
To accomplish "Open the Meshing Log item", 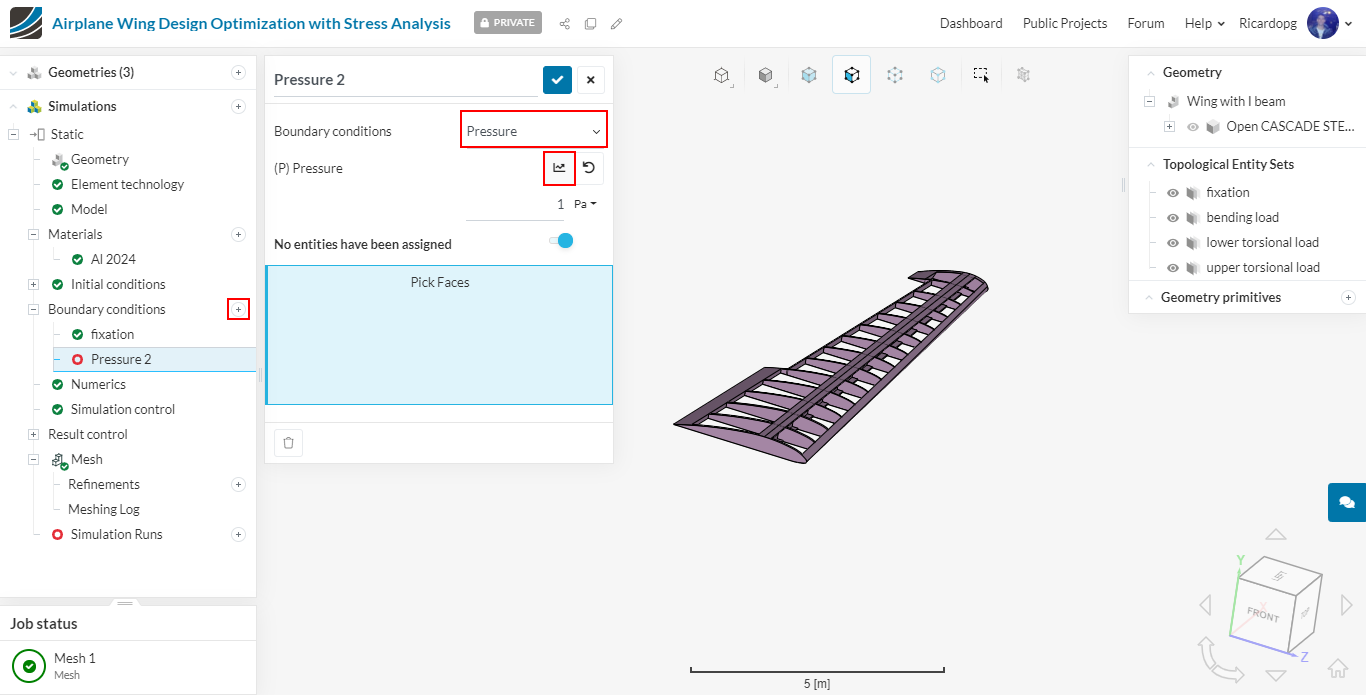I will click(104, 509).
